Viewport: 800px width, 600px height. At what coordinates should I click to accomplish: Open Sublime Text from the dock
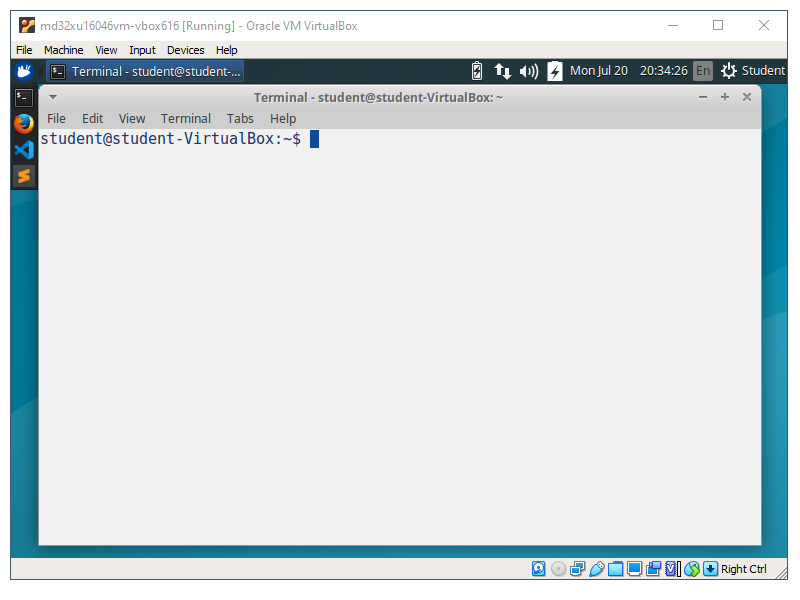[24, 176]
